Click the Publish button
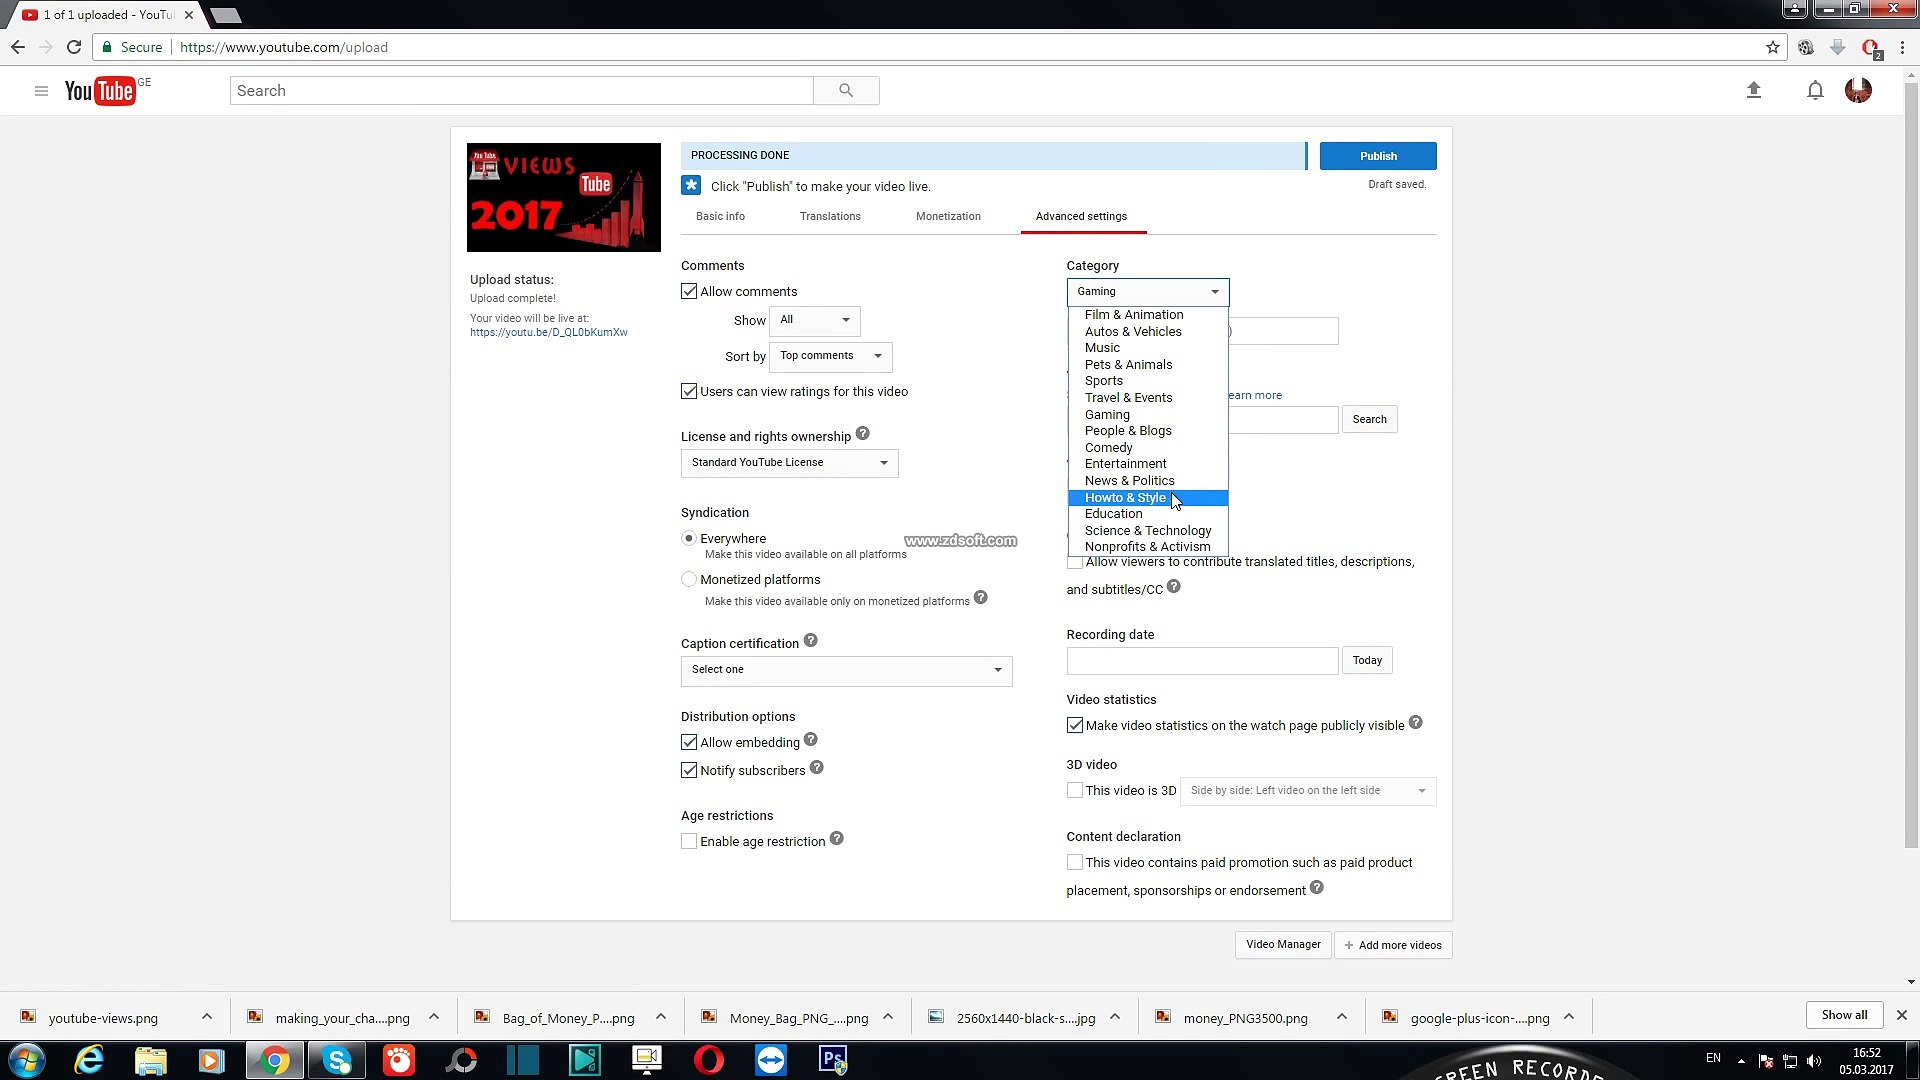Viewport: 1920px width, 1080px height. click(x=1378, y=156)
